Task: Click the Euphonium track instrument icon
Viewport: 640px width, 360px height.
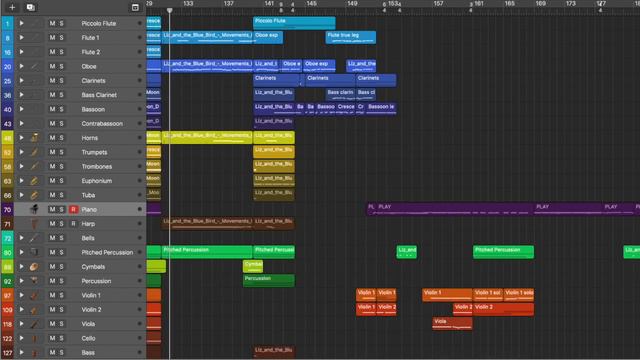Action: pyautogui.click(x=34, y=180)
